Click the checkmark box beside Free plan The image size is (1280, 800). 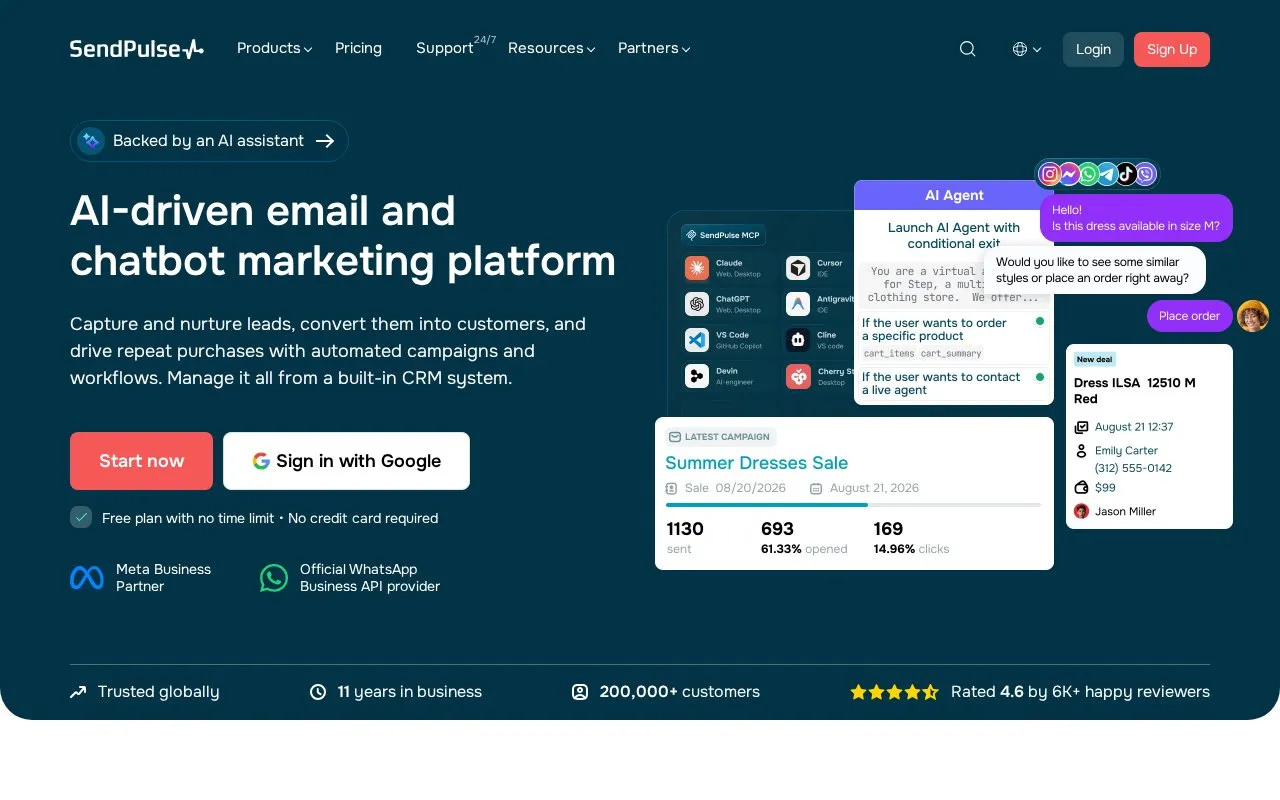pos(81,517)
